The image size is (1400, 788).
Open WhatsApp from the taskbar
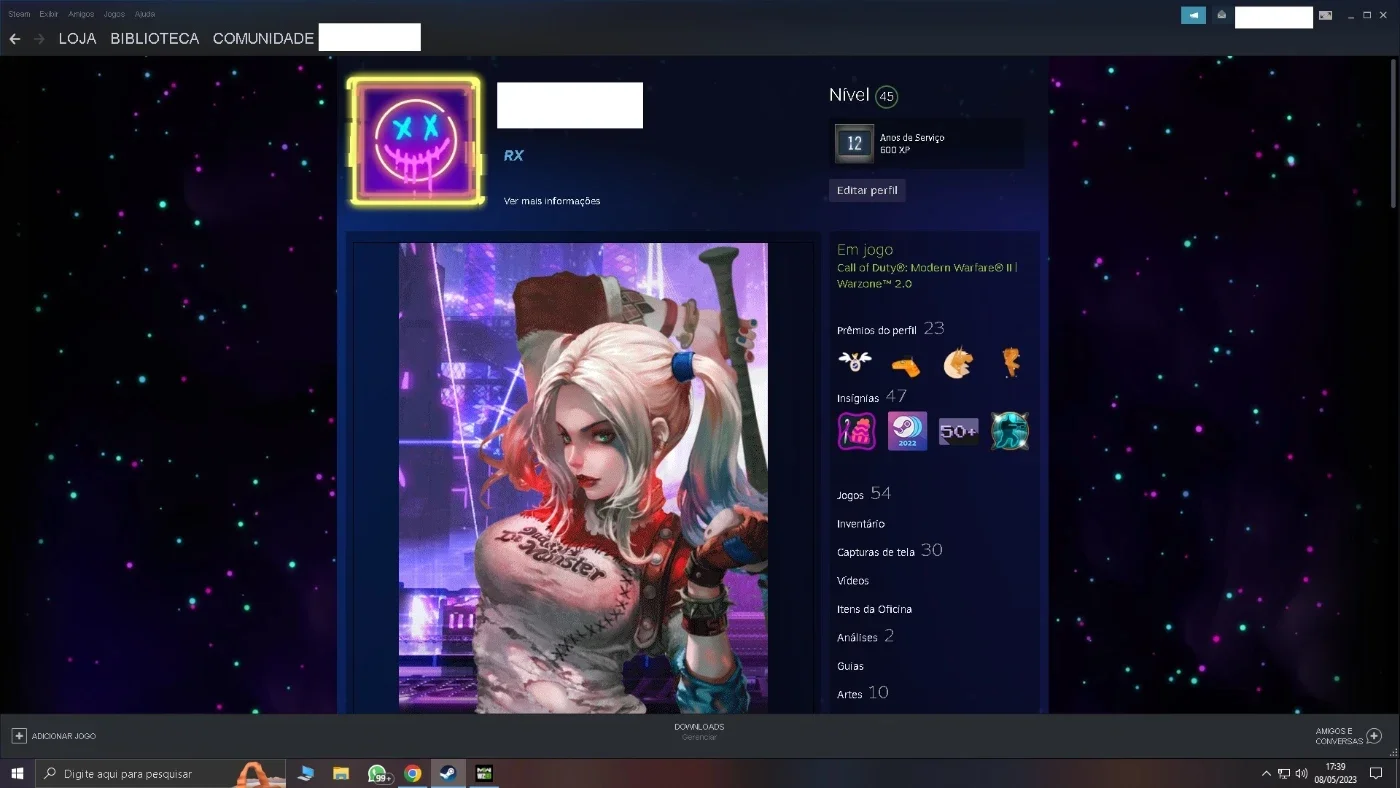pos(377,773)
